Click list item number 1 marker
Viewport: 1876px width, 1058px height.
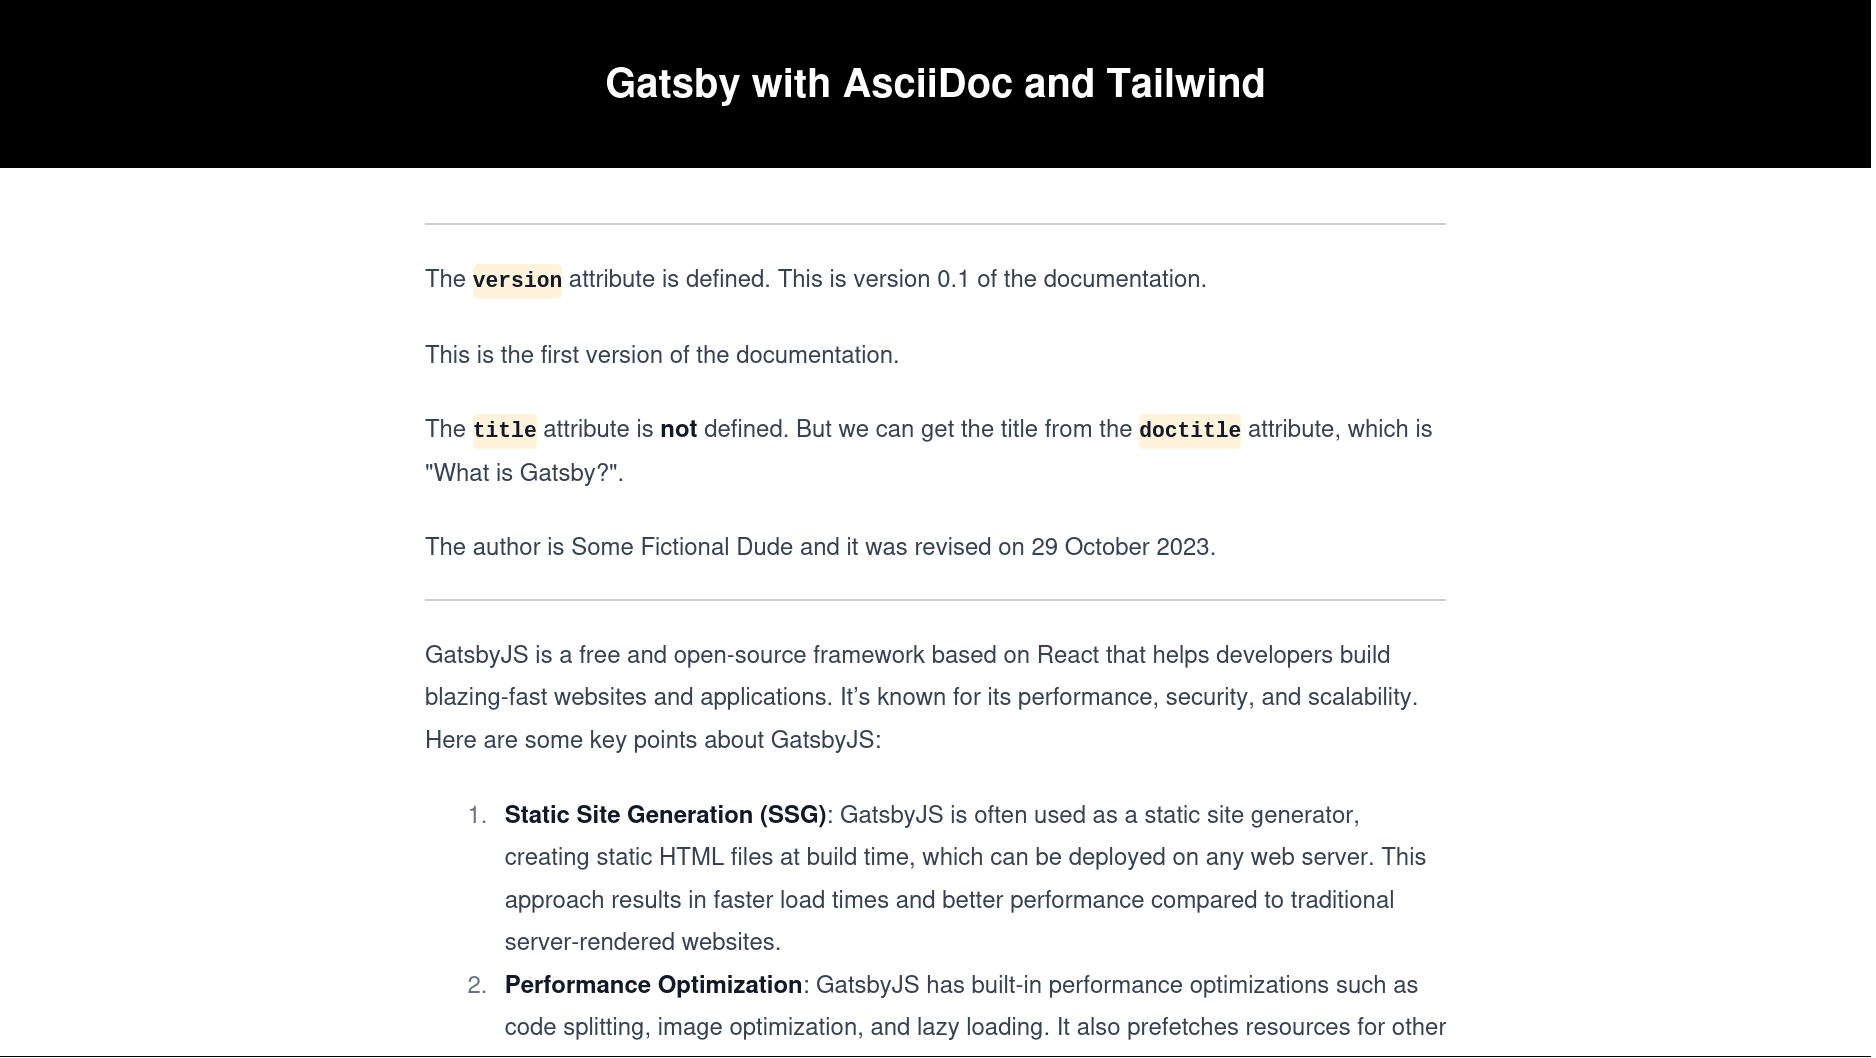pos(477,816)
